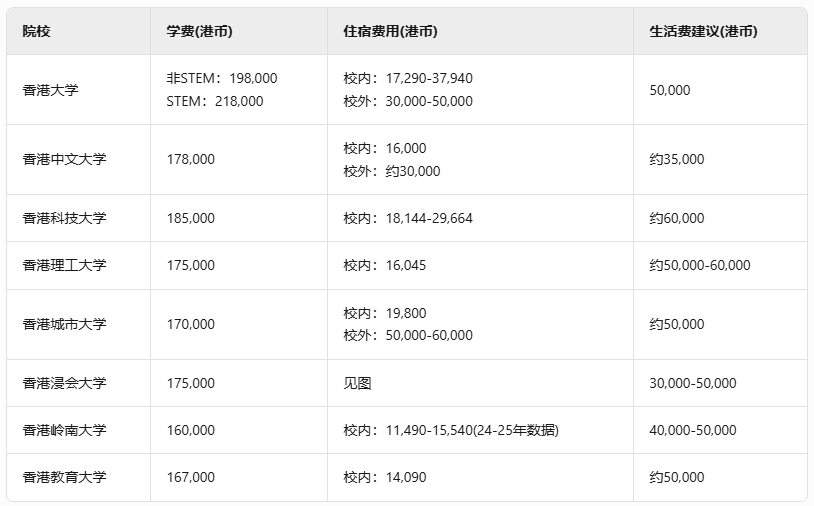Click 校内:16,000 housing text
This screenshot has width=814, height=506.
coord(385,148)
